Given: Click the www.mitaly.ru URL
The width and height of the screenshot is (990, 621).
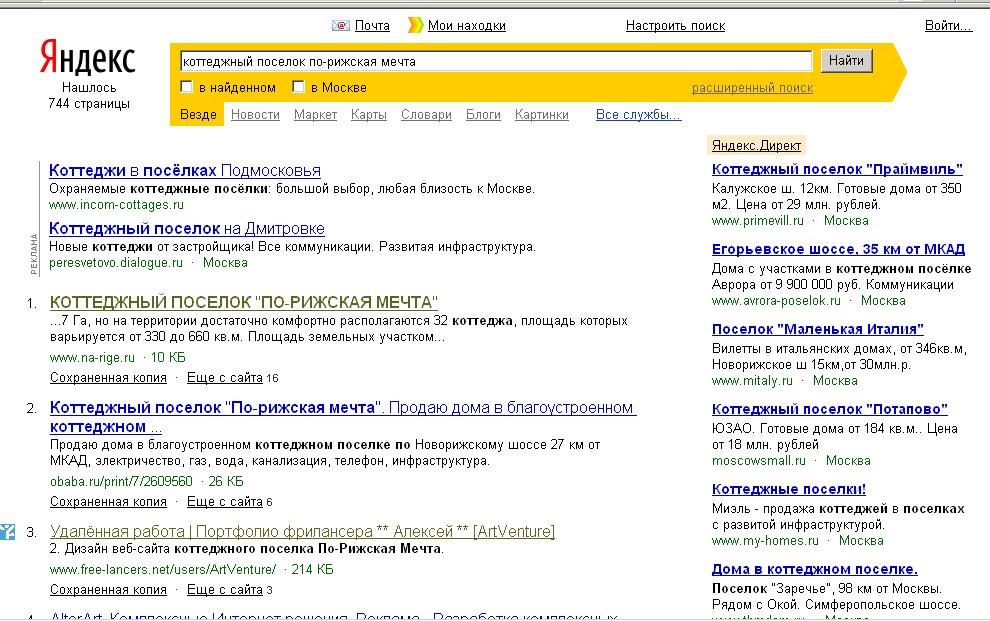Looking at the screenshot, I should point(752,381).
